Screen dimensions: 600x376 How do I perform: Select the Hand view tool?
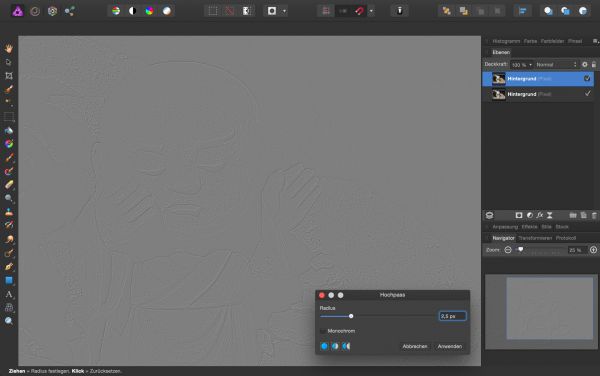pos(9,48)
